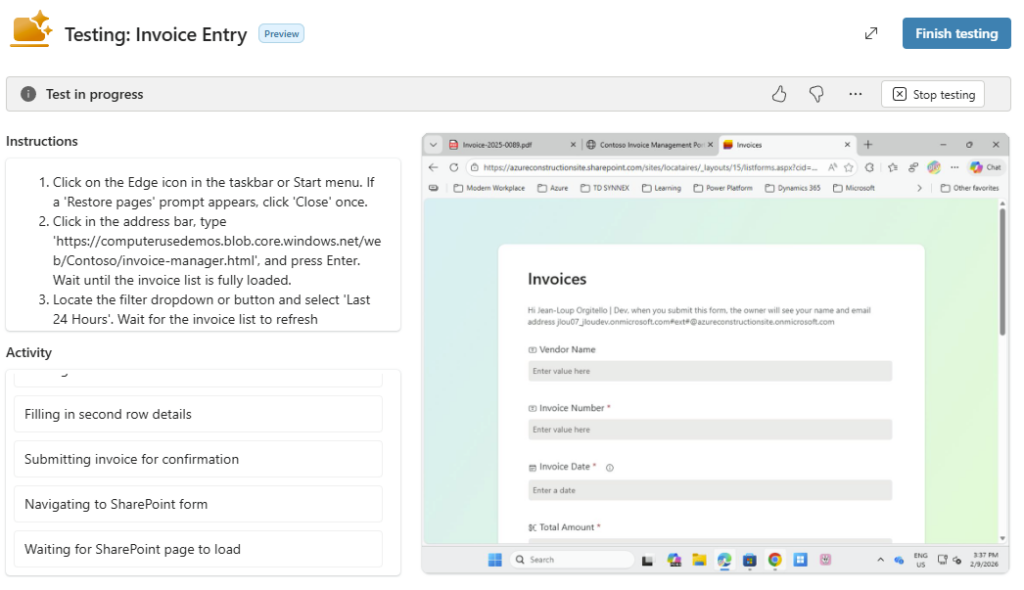
Task: Click the thumbs up feedback icon
Action: [x=779, y=94]
